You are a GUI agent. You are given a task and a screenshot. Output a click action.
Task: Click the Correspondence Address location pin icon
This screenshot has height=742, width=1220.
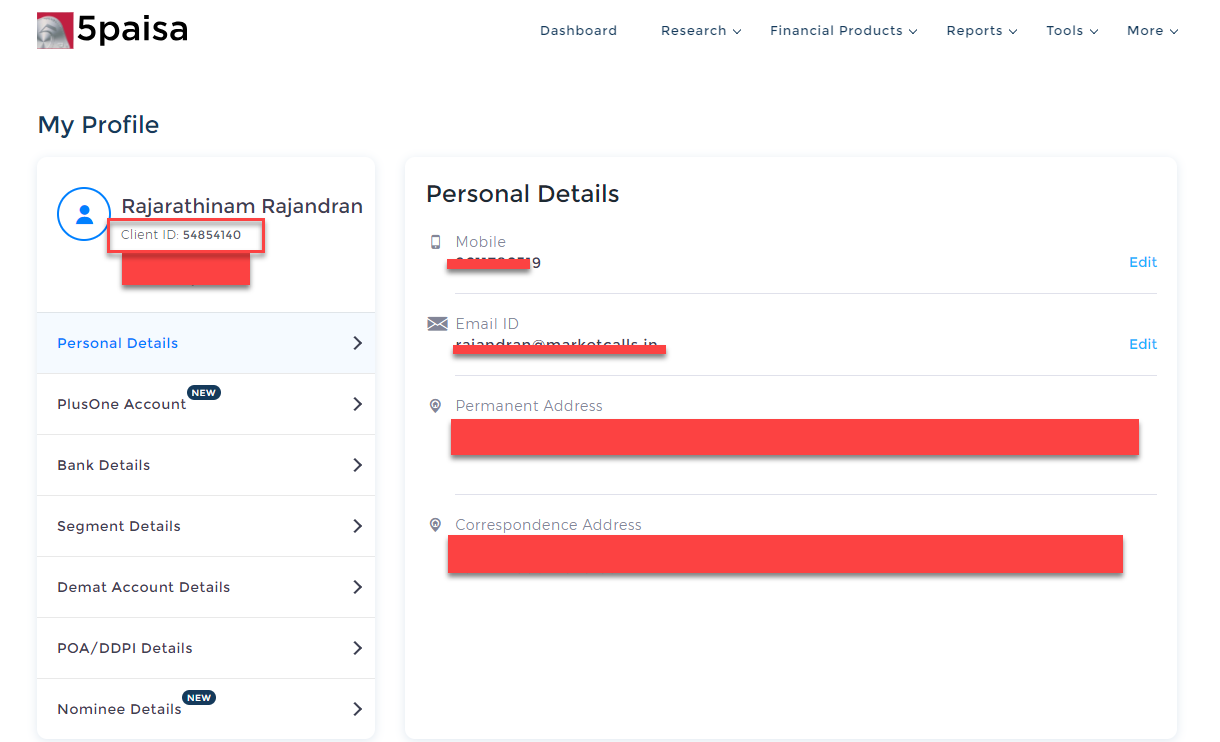(x=435, y=525)
